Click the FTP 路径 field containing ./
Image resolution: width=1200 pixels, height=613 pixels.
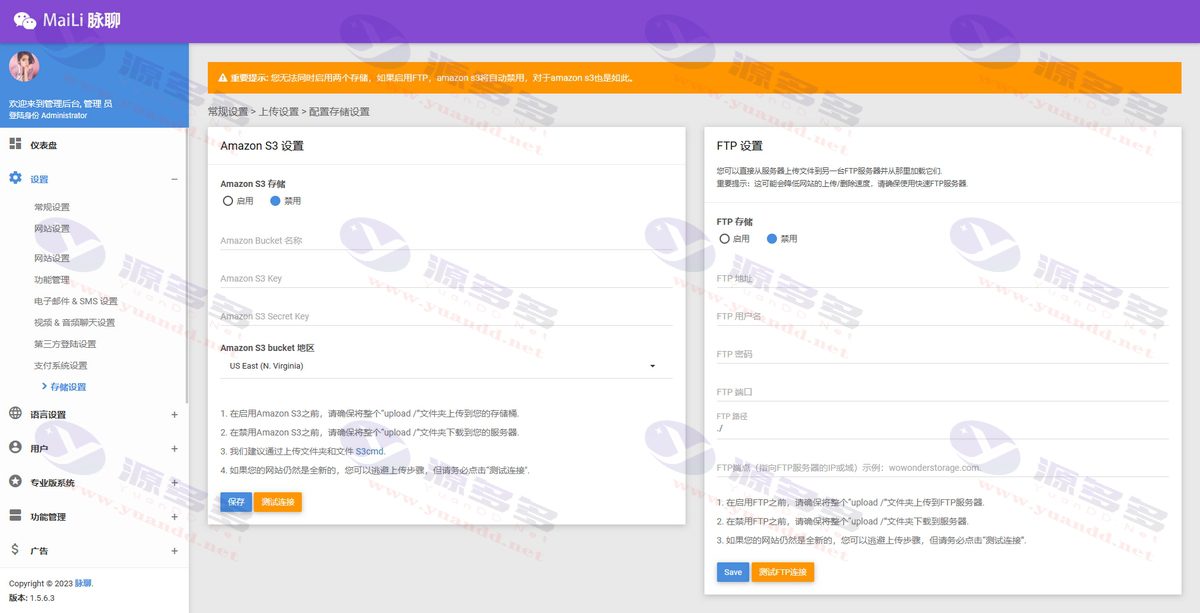(942, 428)
